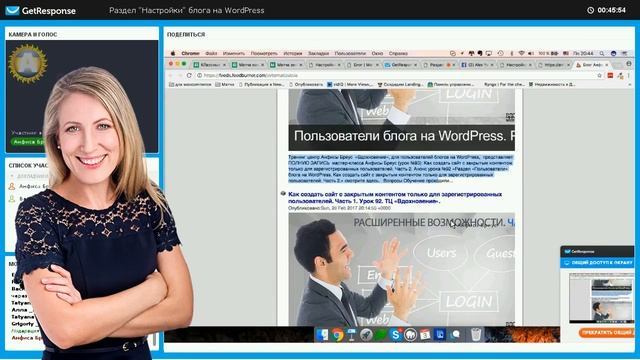The image size is (640, 360).
Task: Open the Опубликовать bookmark
Action: pos(306,84)
